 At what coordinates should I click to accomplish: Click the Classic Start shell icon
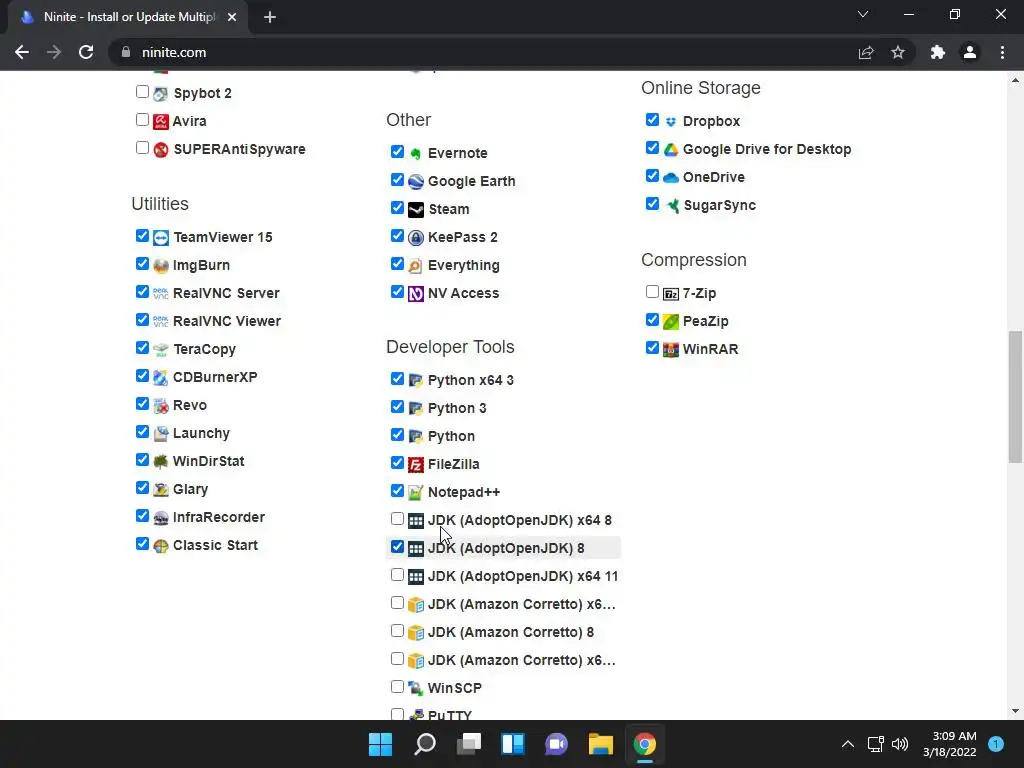(161, 546)
